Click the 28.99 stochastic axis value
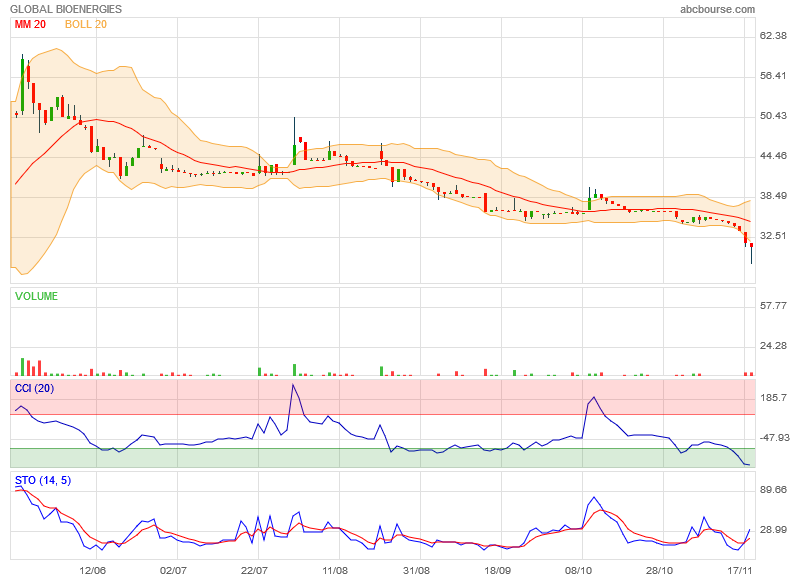The image size is (800, 580). (773, 530)
